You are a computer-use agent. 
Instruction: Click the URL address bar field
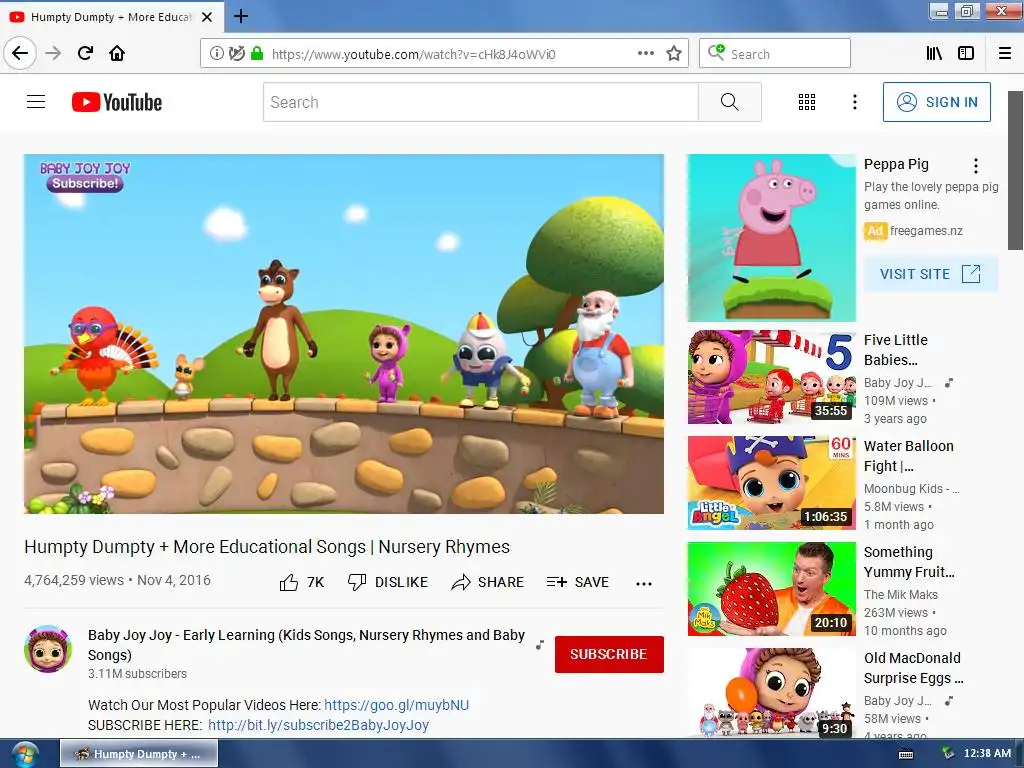click(444, 54)
